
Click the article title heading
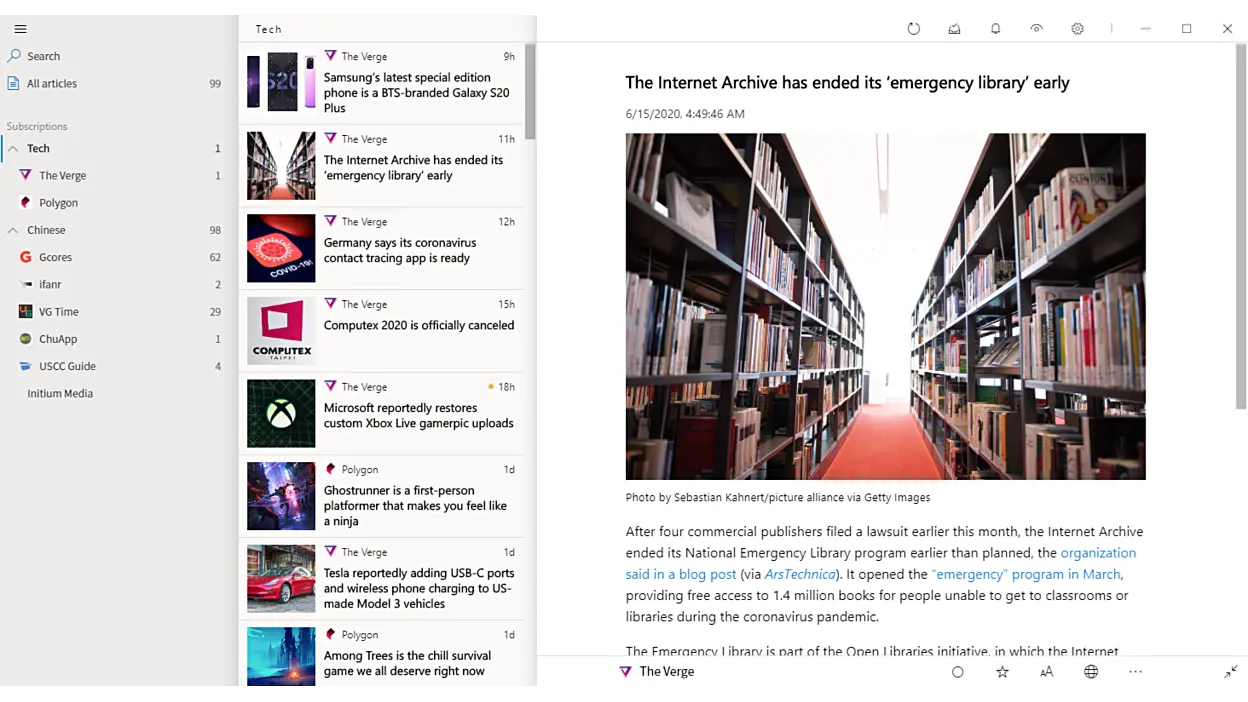coord(847,83)
